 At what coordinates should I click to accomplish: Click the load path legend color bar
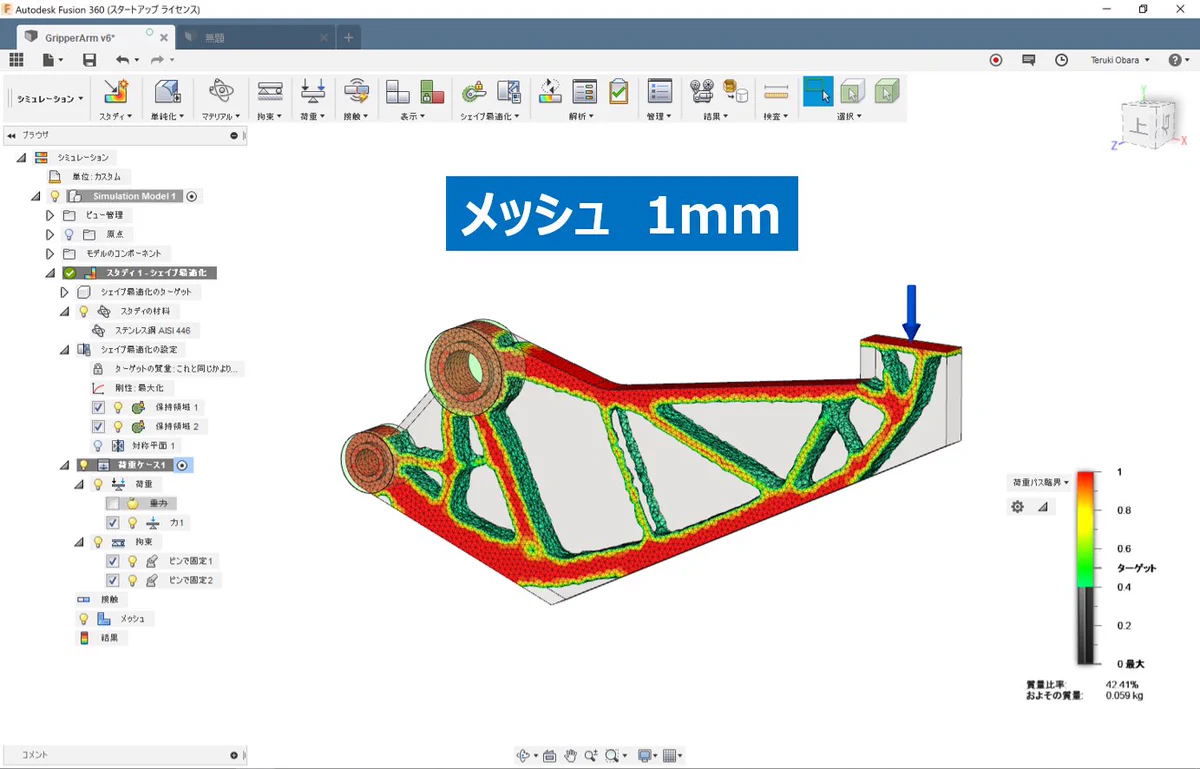point(1086,568)
